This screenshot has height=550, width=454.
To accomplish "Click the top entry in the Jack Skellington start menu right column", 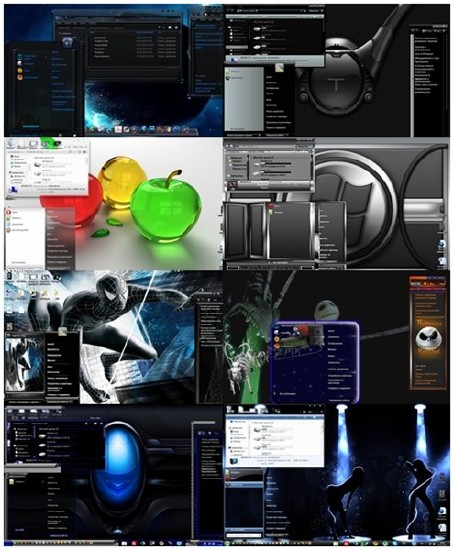I will click(331, 331).
